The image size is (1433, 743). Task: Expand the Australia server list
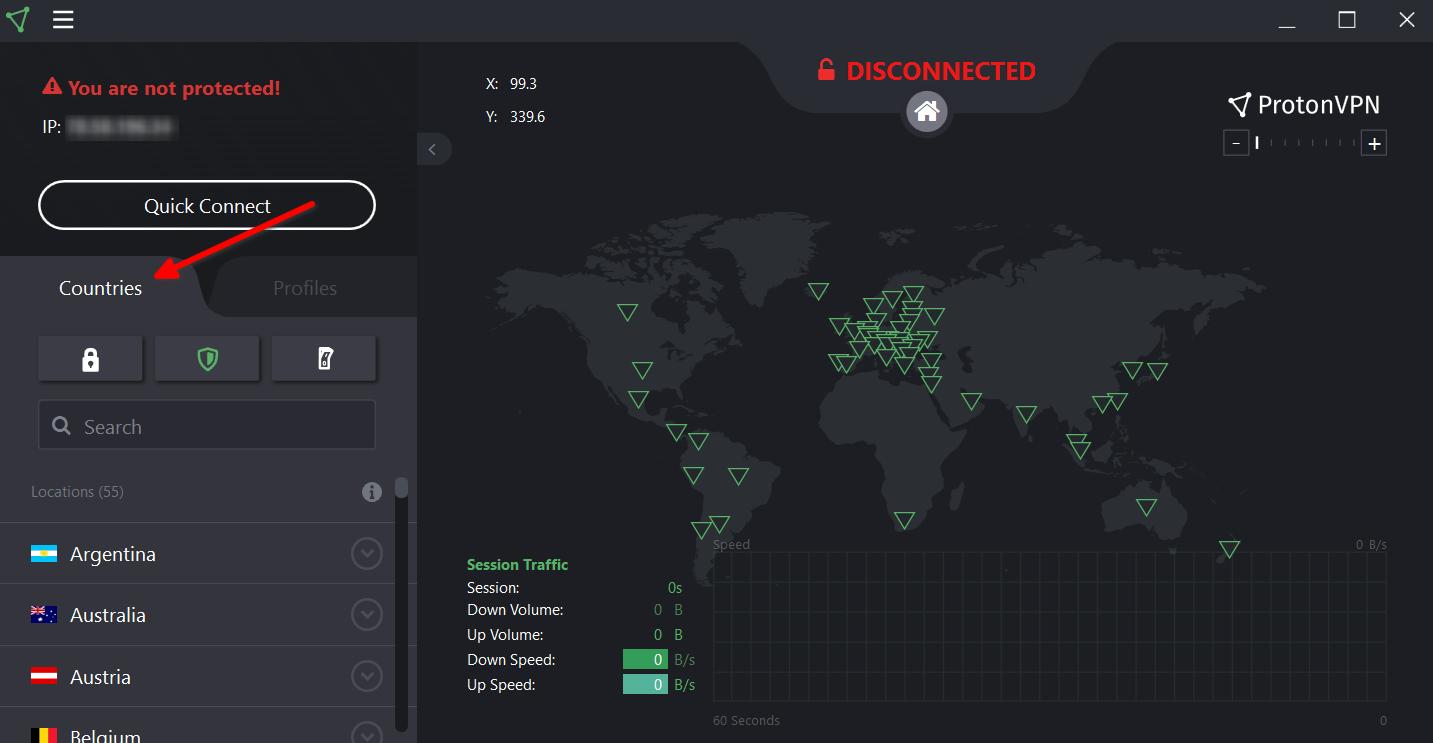(x=367, y=615)
